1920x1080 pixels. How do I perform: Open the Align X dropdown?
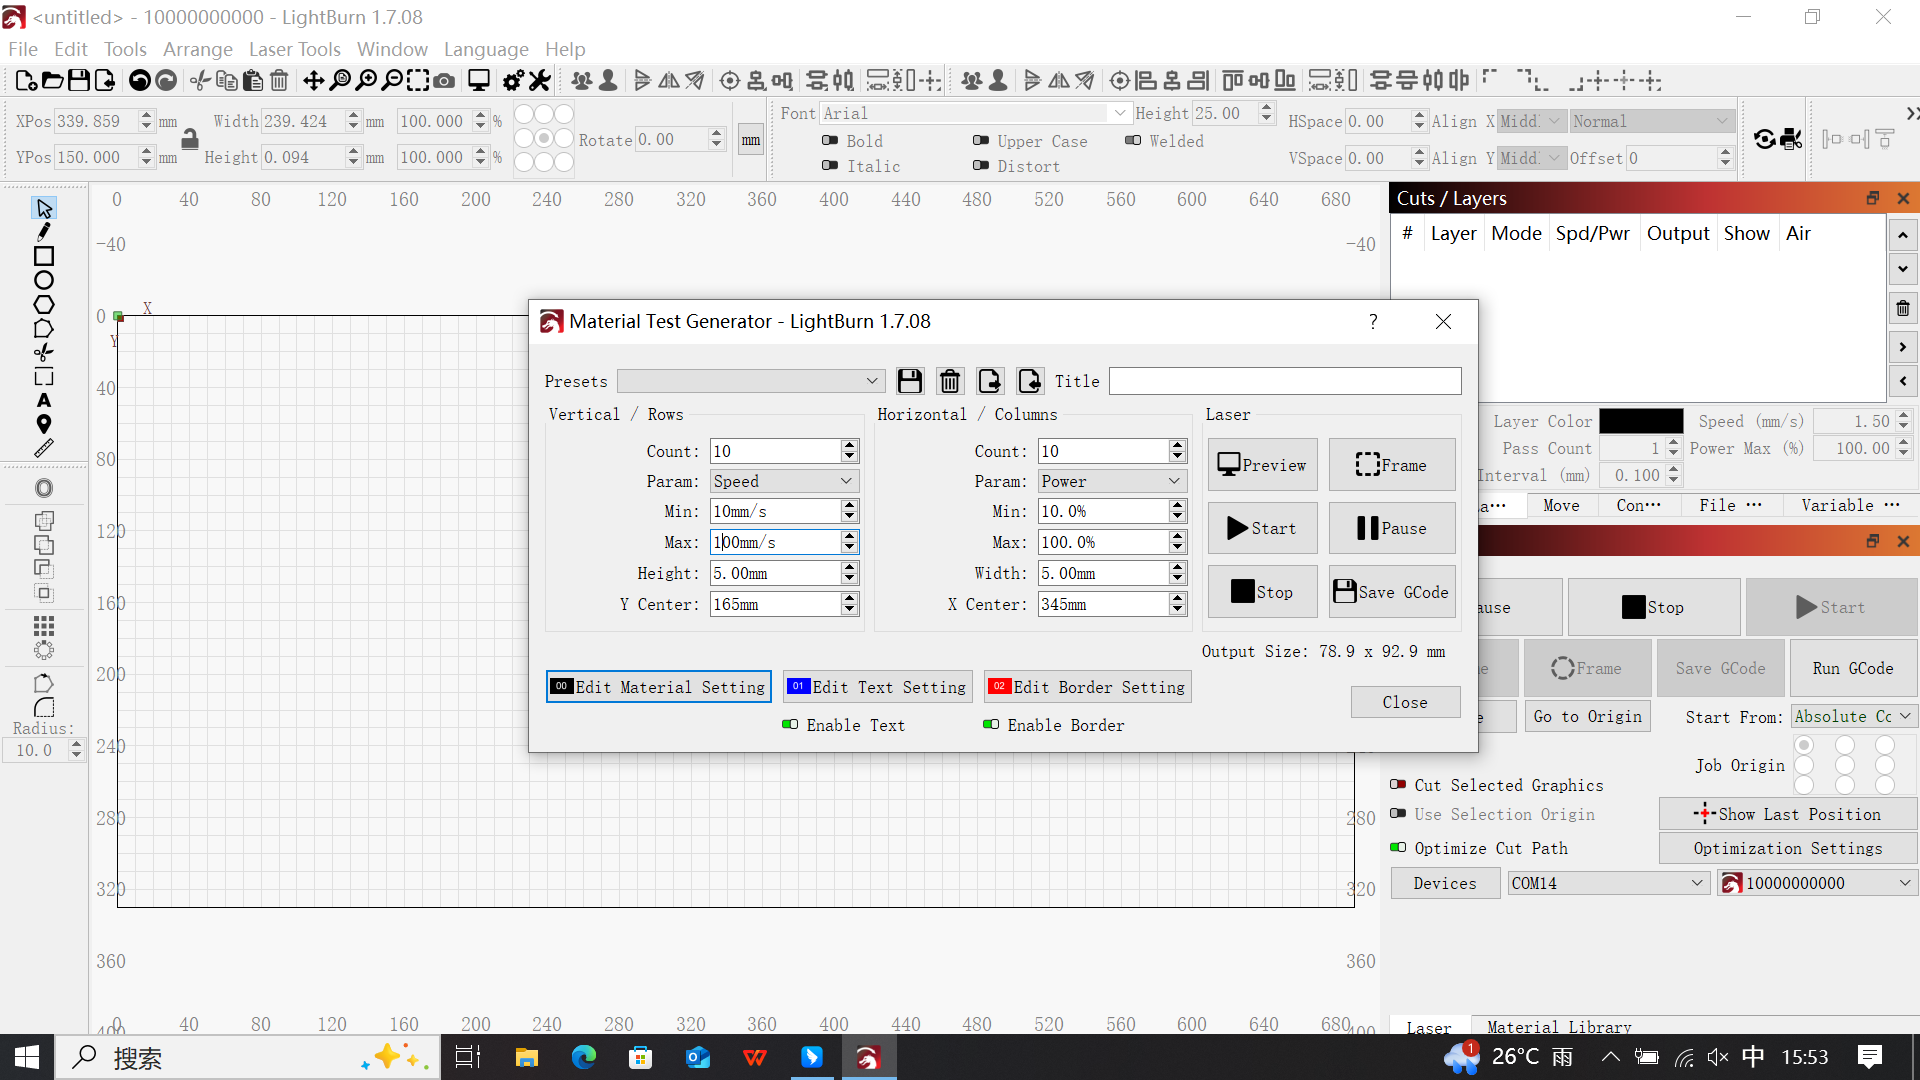click(x=1531, y=121)
